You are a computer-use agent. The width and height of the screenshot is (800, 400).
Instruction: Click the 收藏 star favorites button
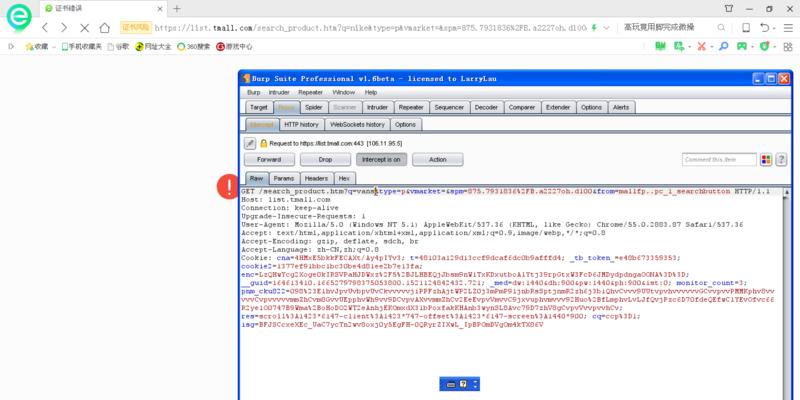[37, 46]
